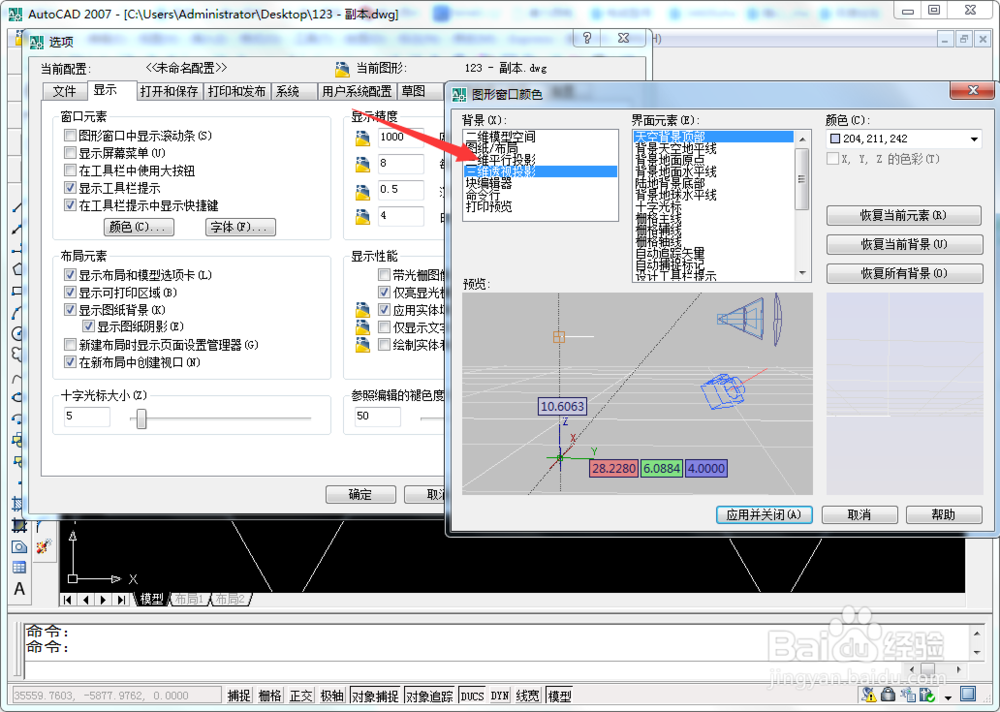
Task: Jump to last layout tab arrow
Action: pyautogui.click(x=121, y=600)
